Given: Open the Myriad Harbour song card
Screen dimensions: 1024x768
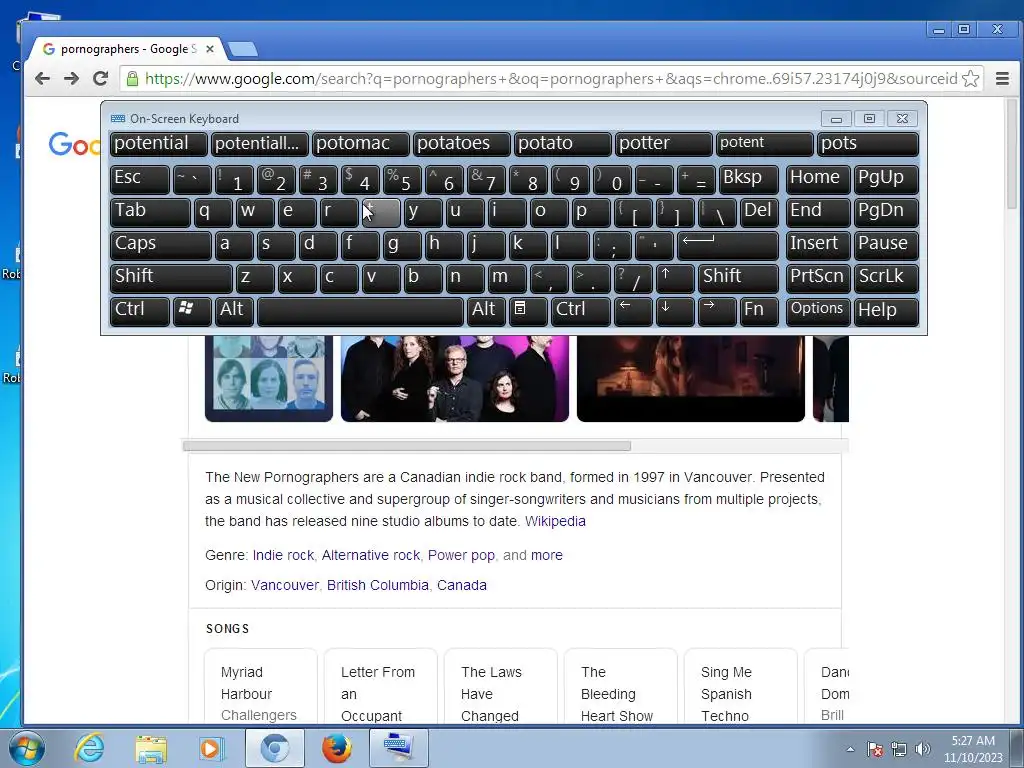Looking at the screenshot, I should tap(261, 686).
